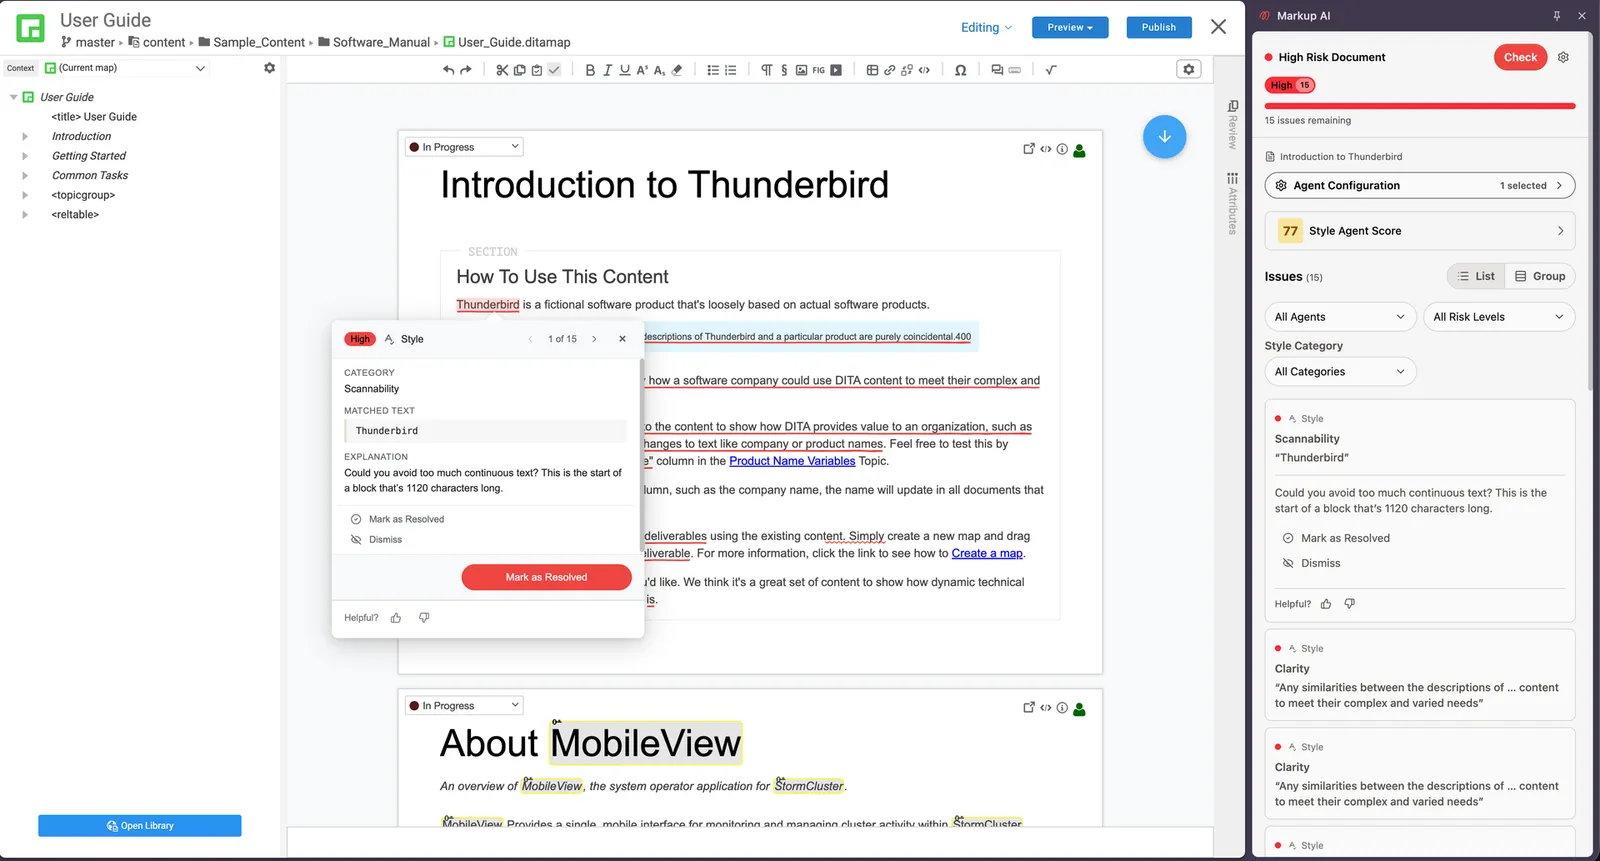Run the Markup AI Check button
Screen dimensions: 1600x861
click(x=1520, y=57)
